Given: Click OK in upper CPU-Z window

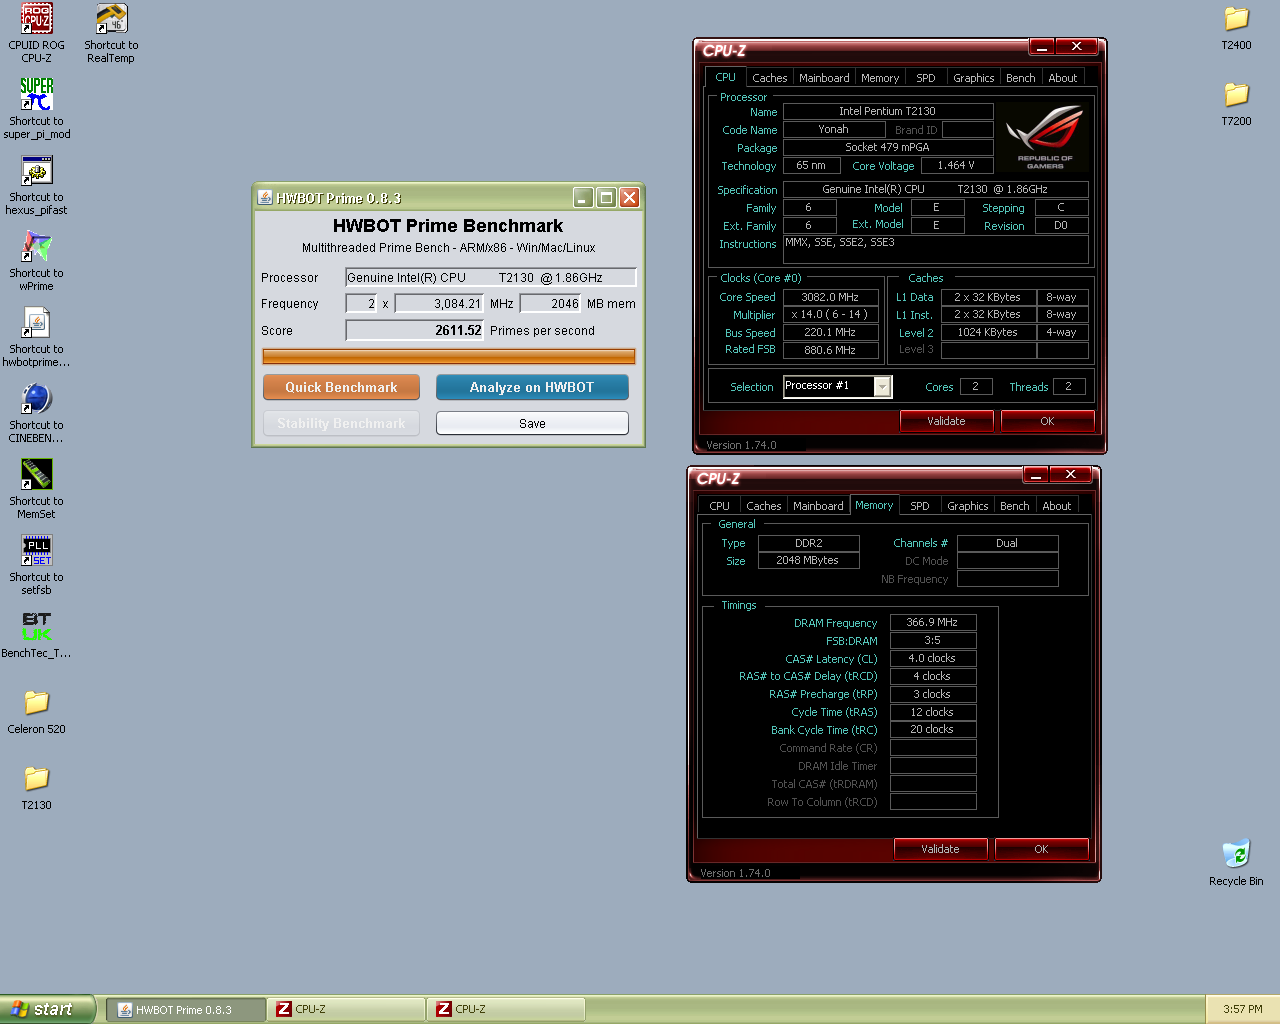Looking at the screenshot, I should [1047, 421].
